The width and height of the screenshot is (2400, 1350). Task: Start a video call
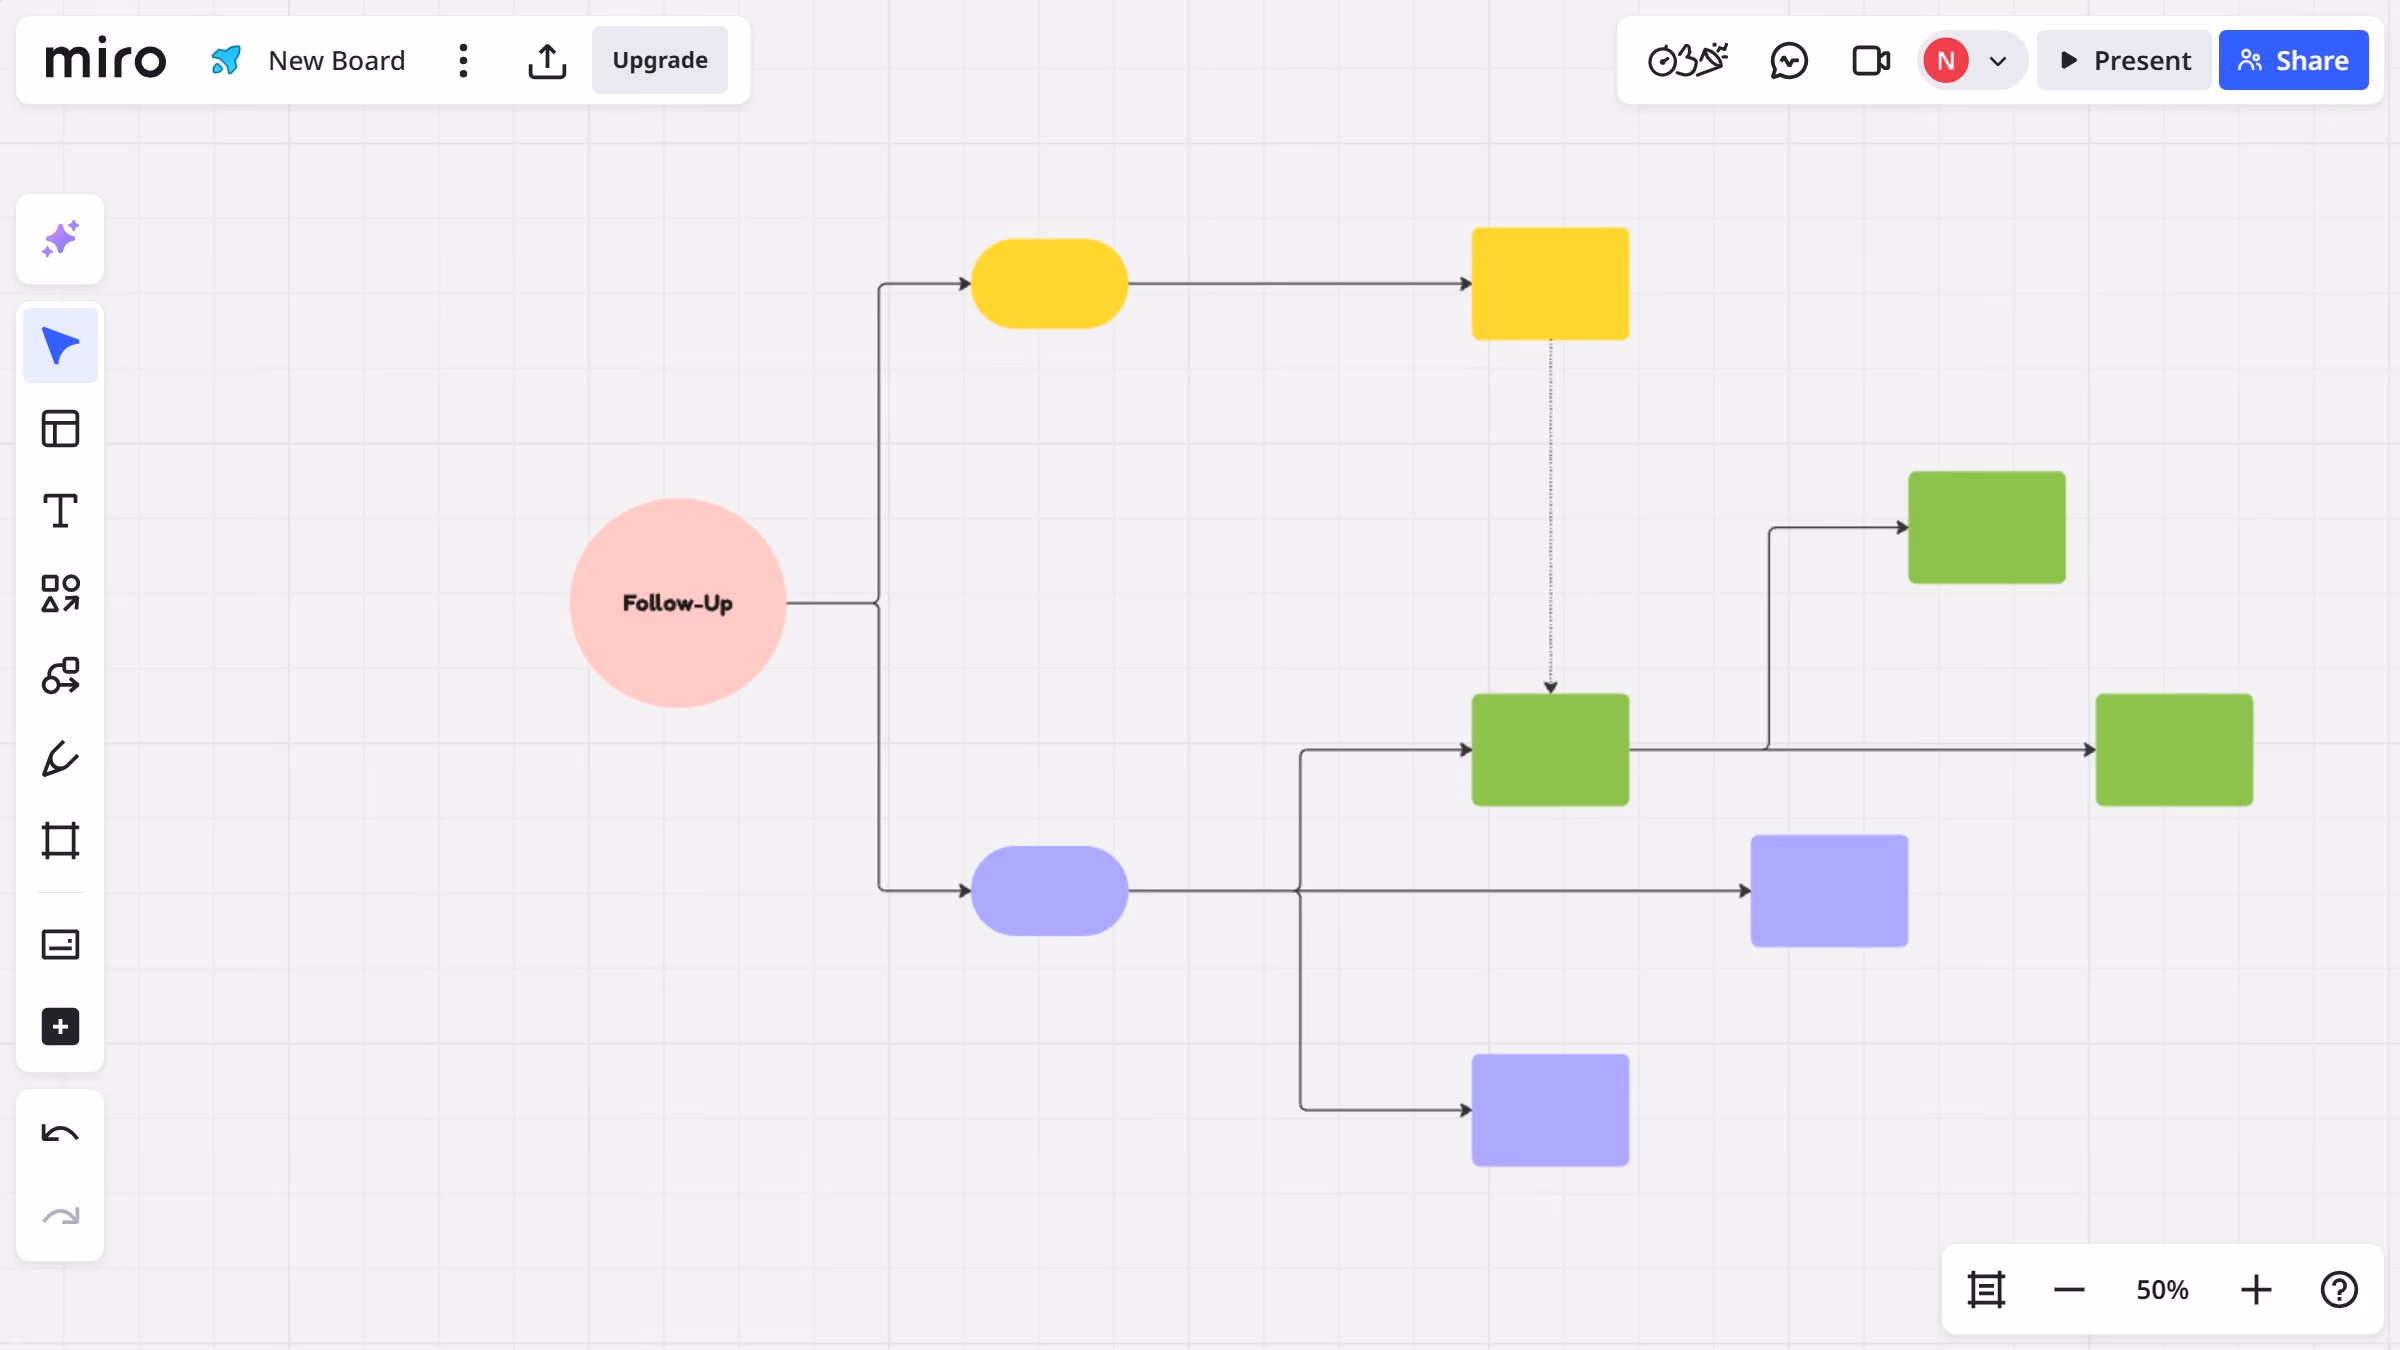point(1870,60)
